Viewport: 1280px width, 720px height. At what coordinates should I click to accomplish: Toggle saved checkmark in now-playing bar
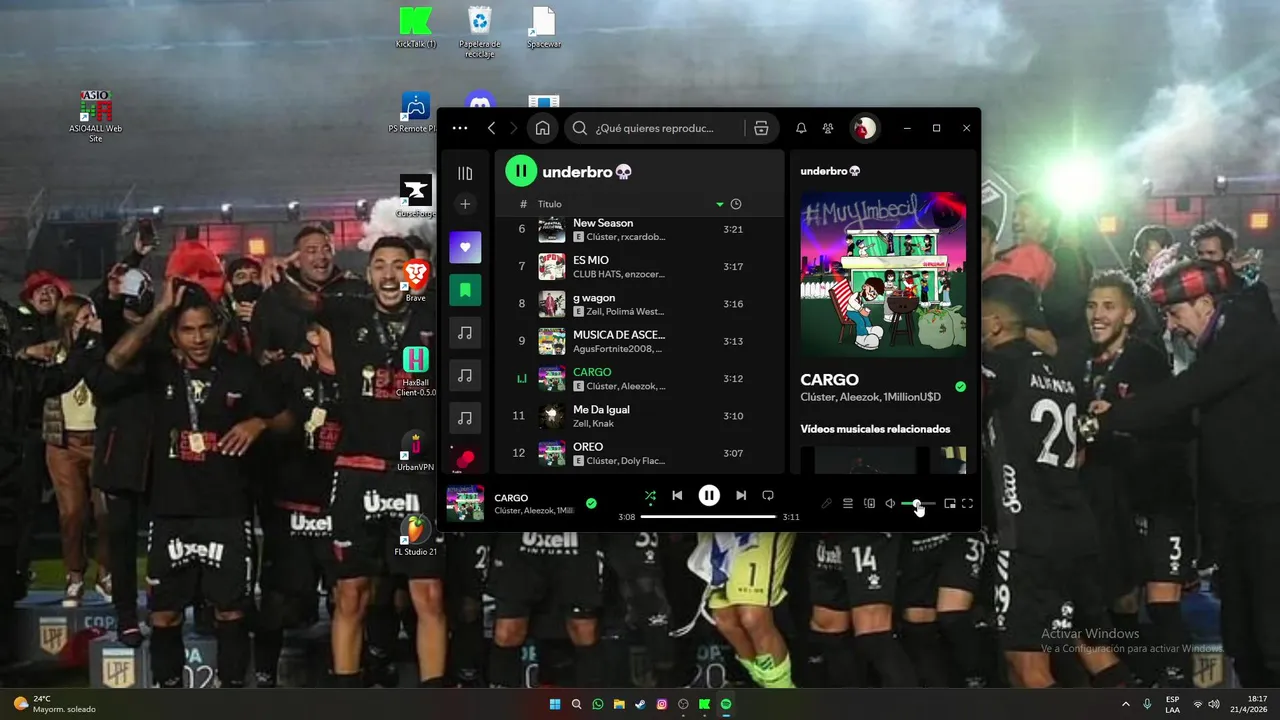(591, 503)
